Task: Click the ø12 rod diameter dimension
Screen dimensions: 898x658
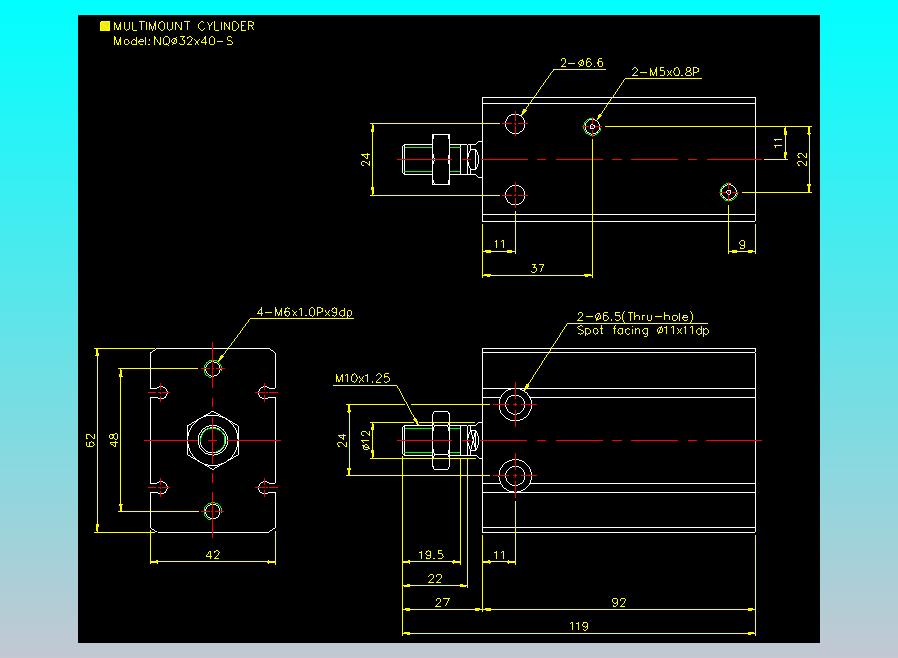Action: click(x=367, y=440)
